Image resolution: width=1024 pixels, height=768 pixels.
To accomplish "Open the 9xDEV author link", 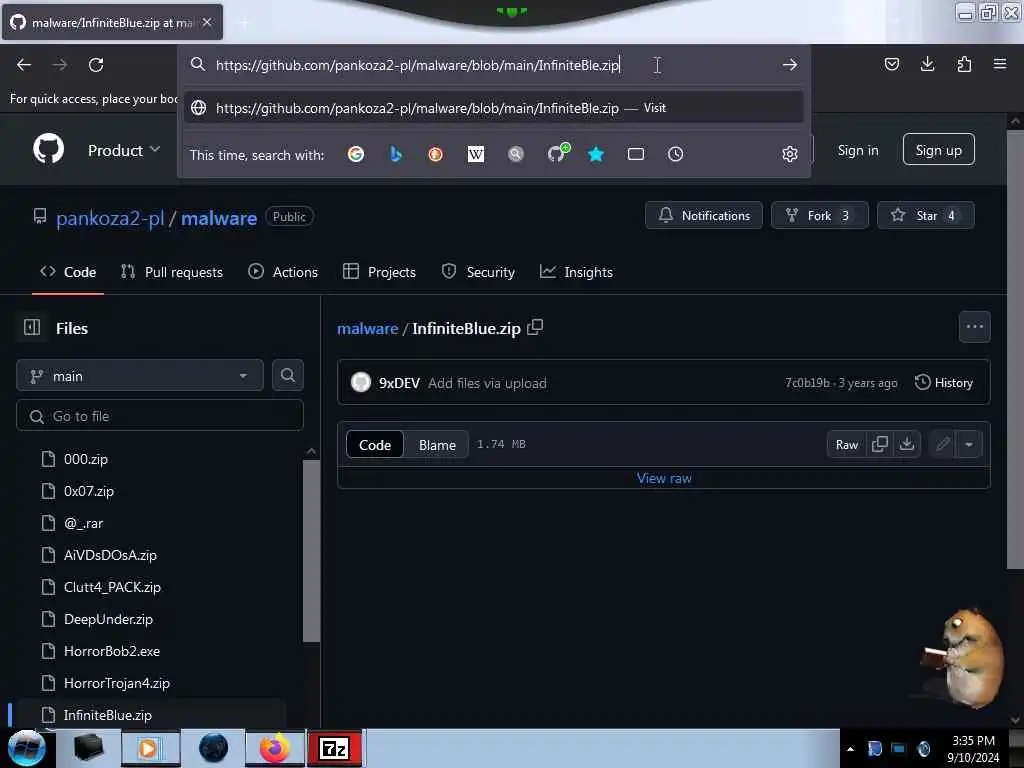I will coord(399,383).
